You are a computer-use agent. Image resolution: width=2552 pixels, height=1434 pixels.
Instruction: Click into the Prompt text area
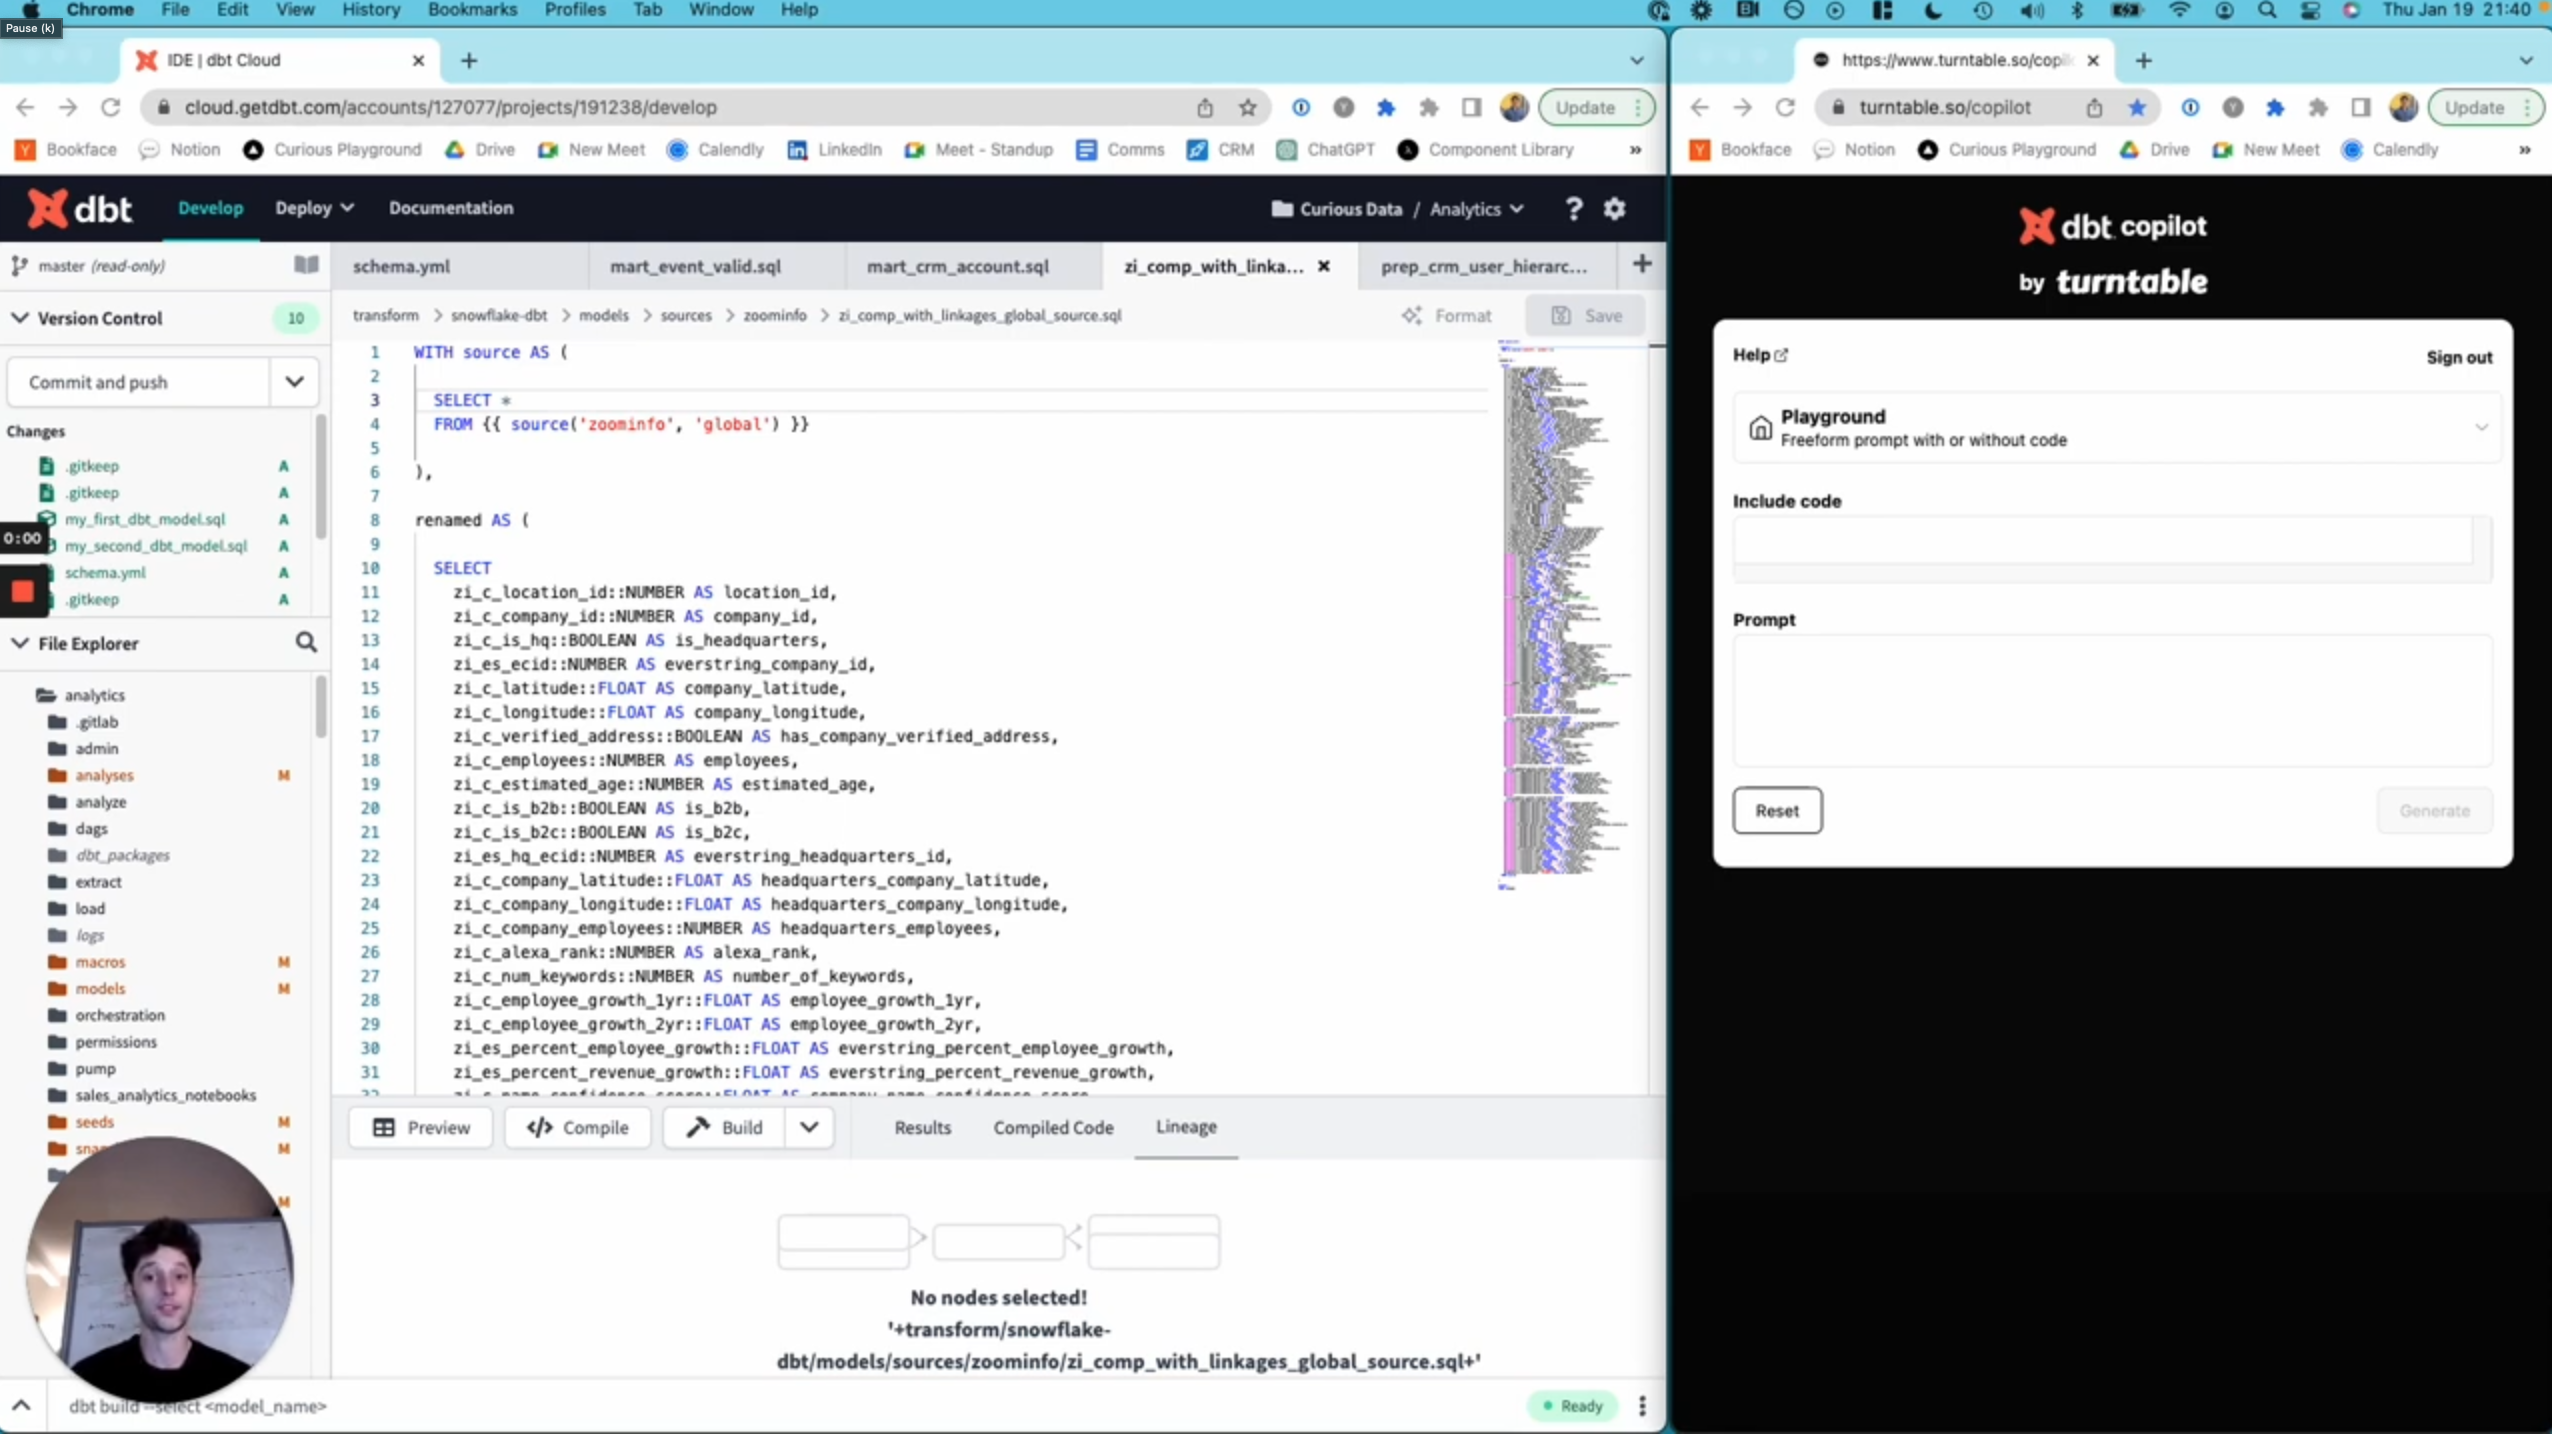tap(2111, 700)
